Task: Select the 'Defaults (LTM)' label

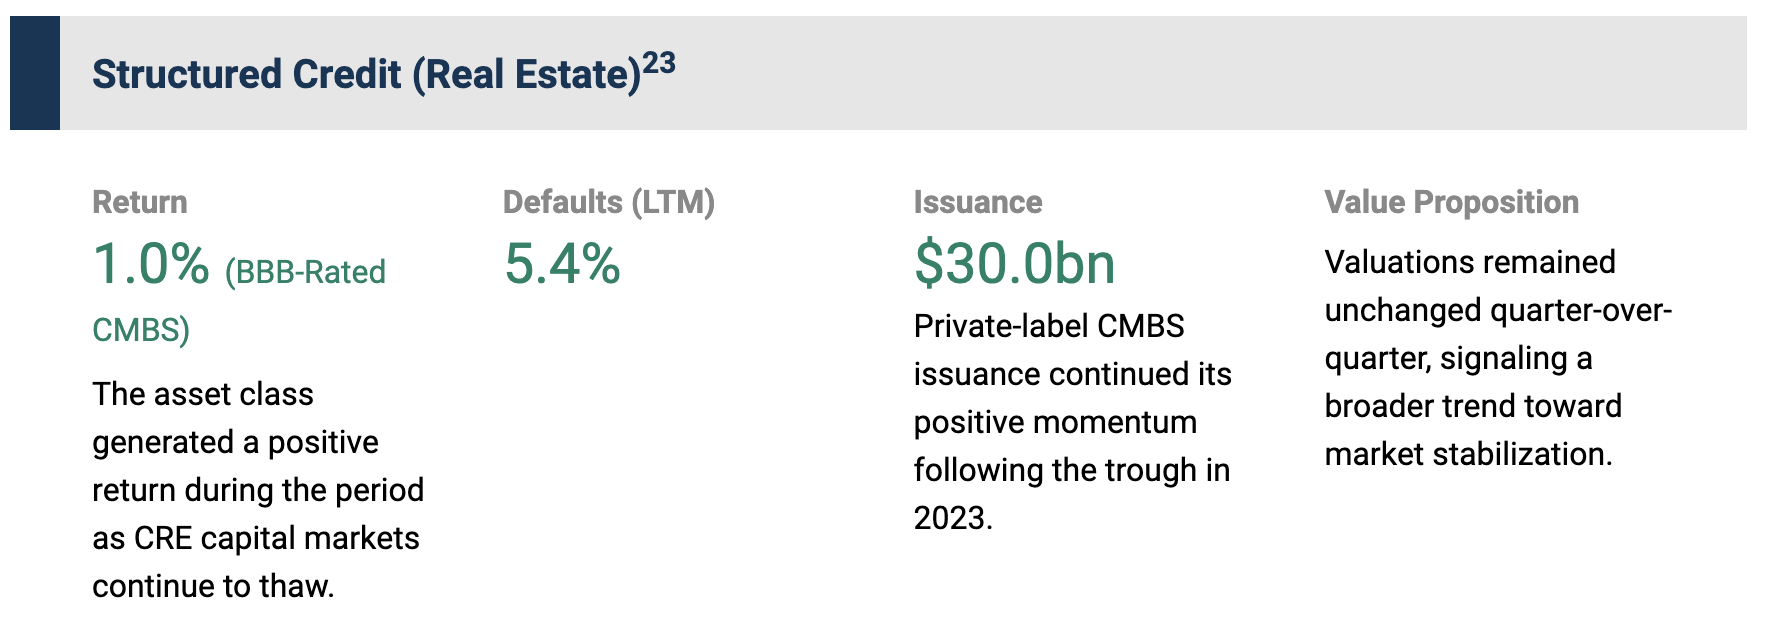Action: (608, 202)
